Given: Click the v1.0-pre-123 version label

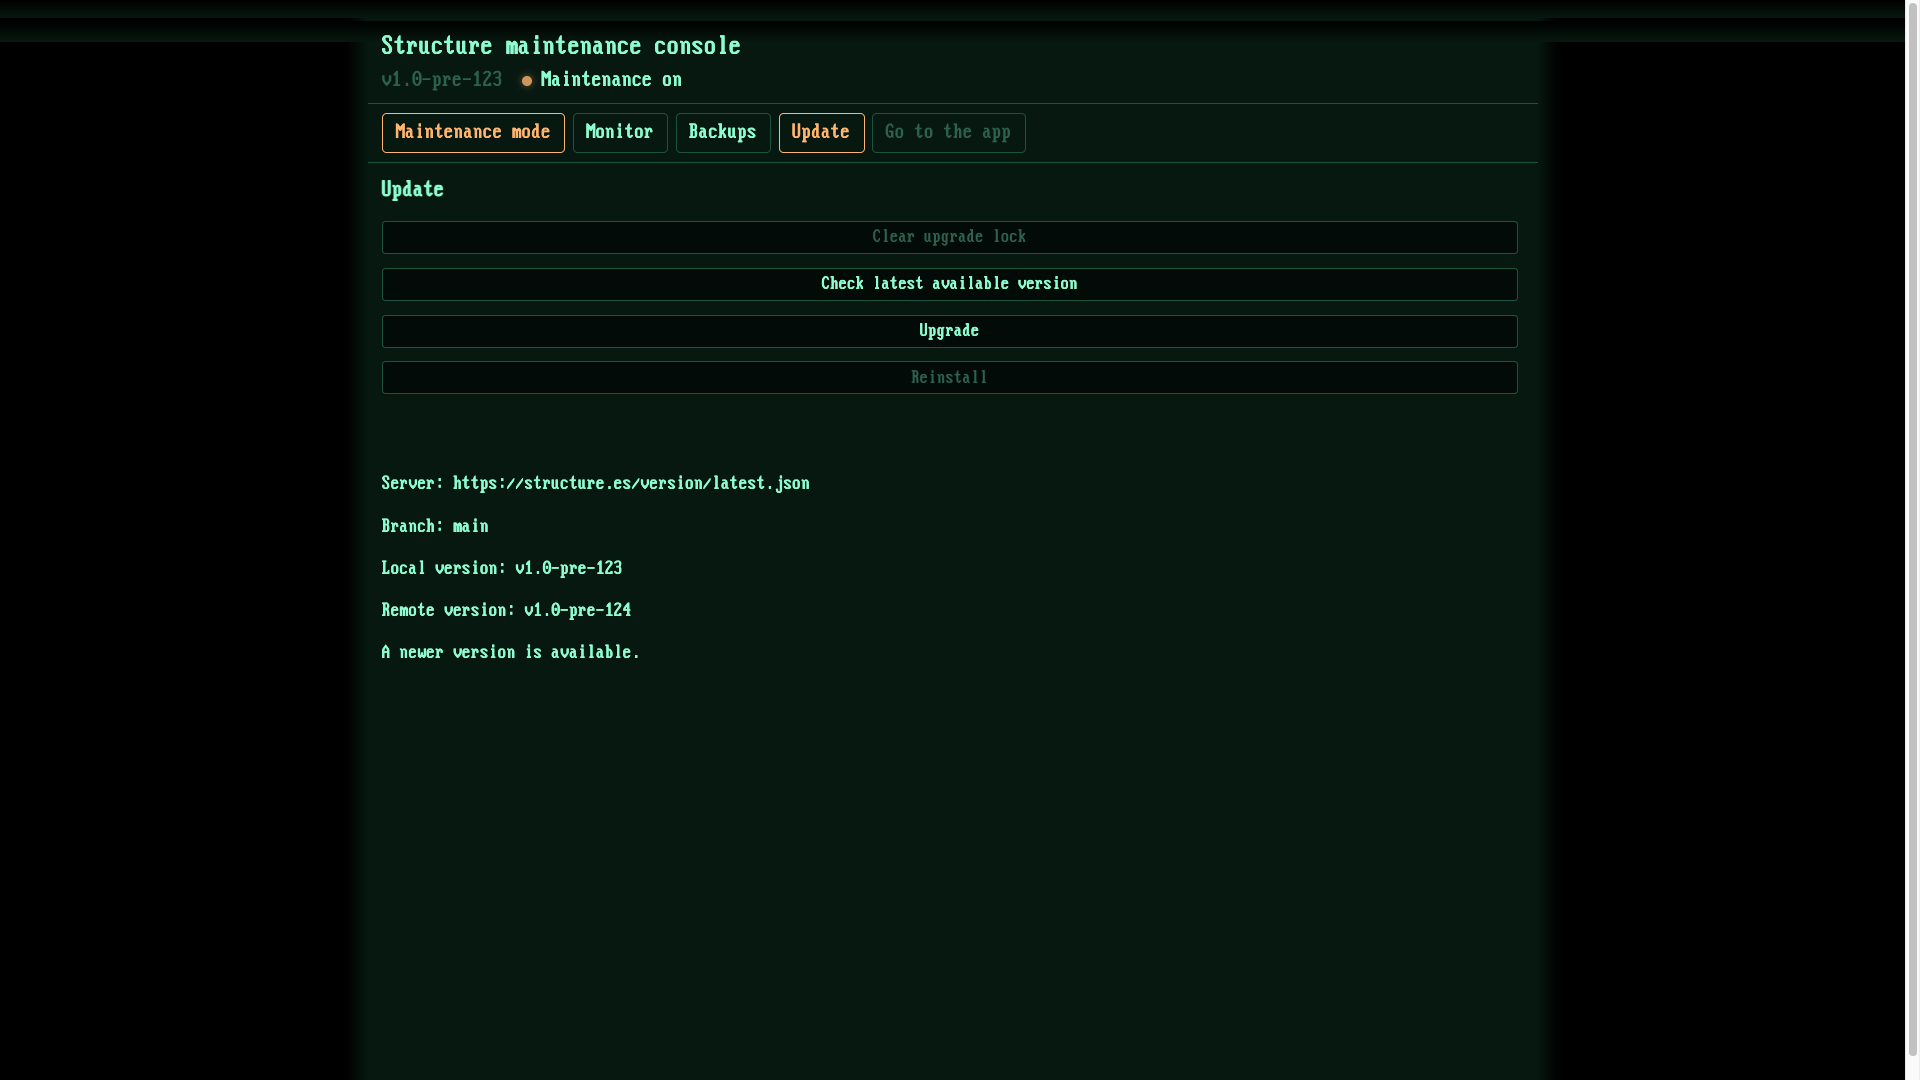Looking at the screenshot, I should [x=441, y=80].
